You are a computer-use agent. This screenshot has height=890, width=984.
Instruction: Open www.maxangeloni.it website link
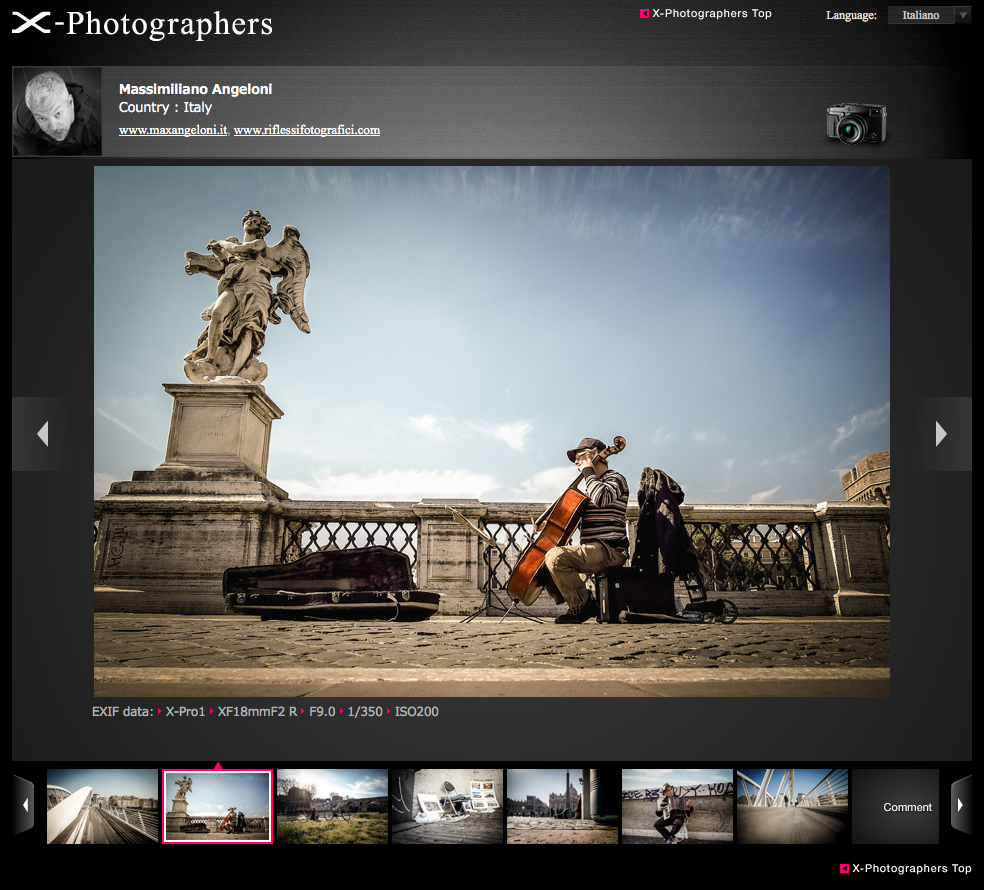pos(173,130)
